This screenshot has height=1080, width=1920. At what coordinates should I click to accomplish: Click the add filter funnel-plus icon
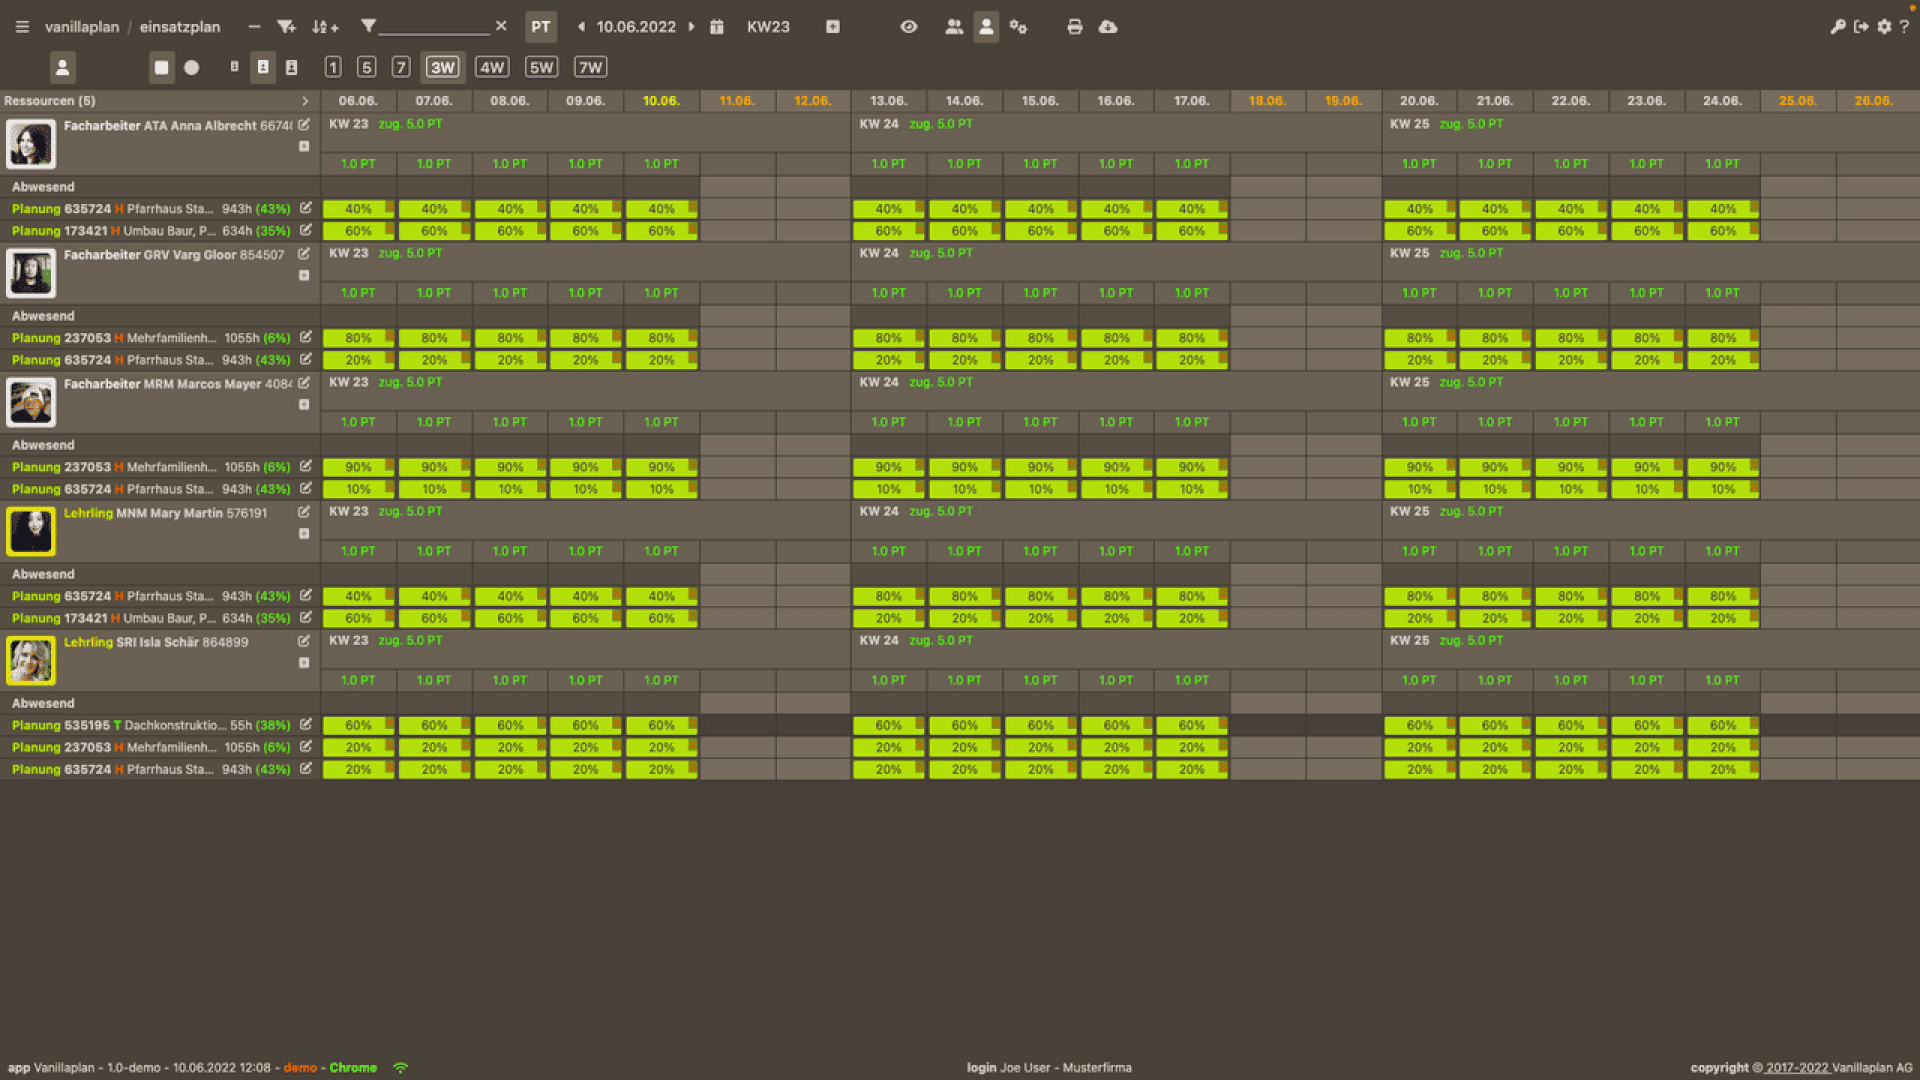(286, 27)
